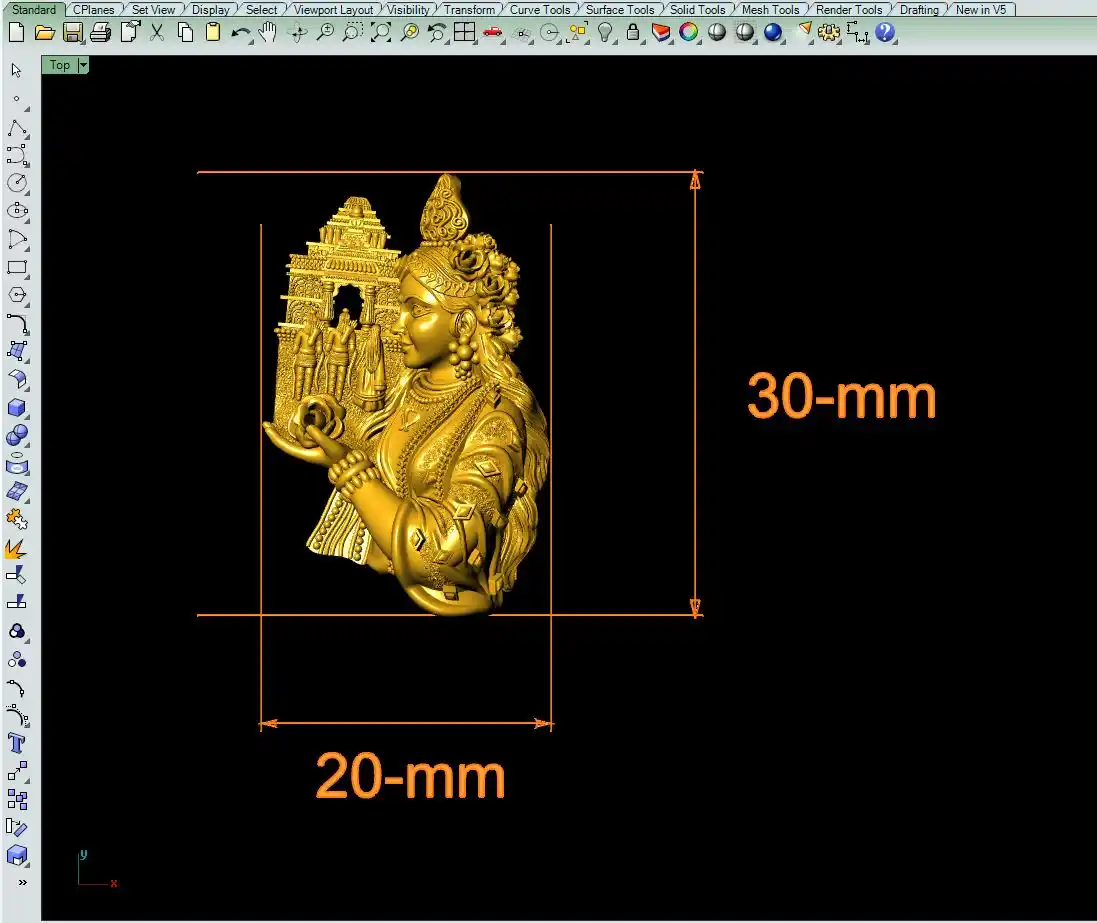Toggle the lock objects padlock icon
Screen dimensions: 1097x923
(x=633, y=32)
